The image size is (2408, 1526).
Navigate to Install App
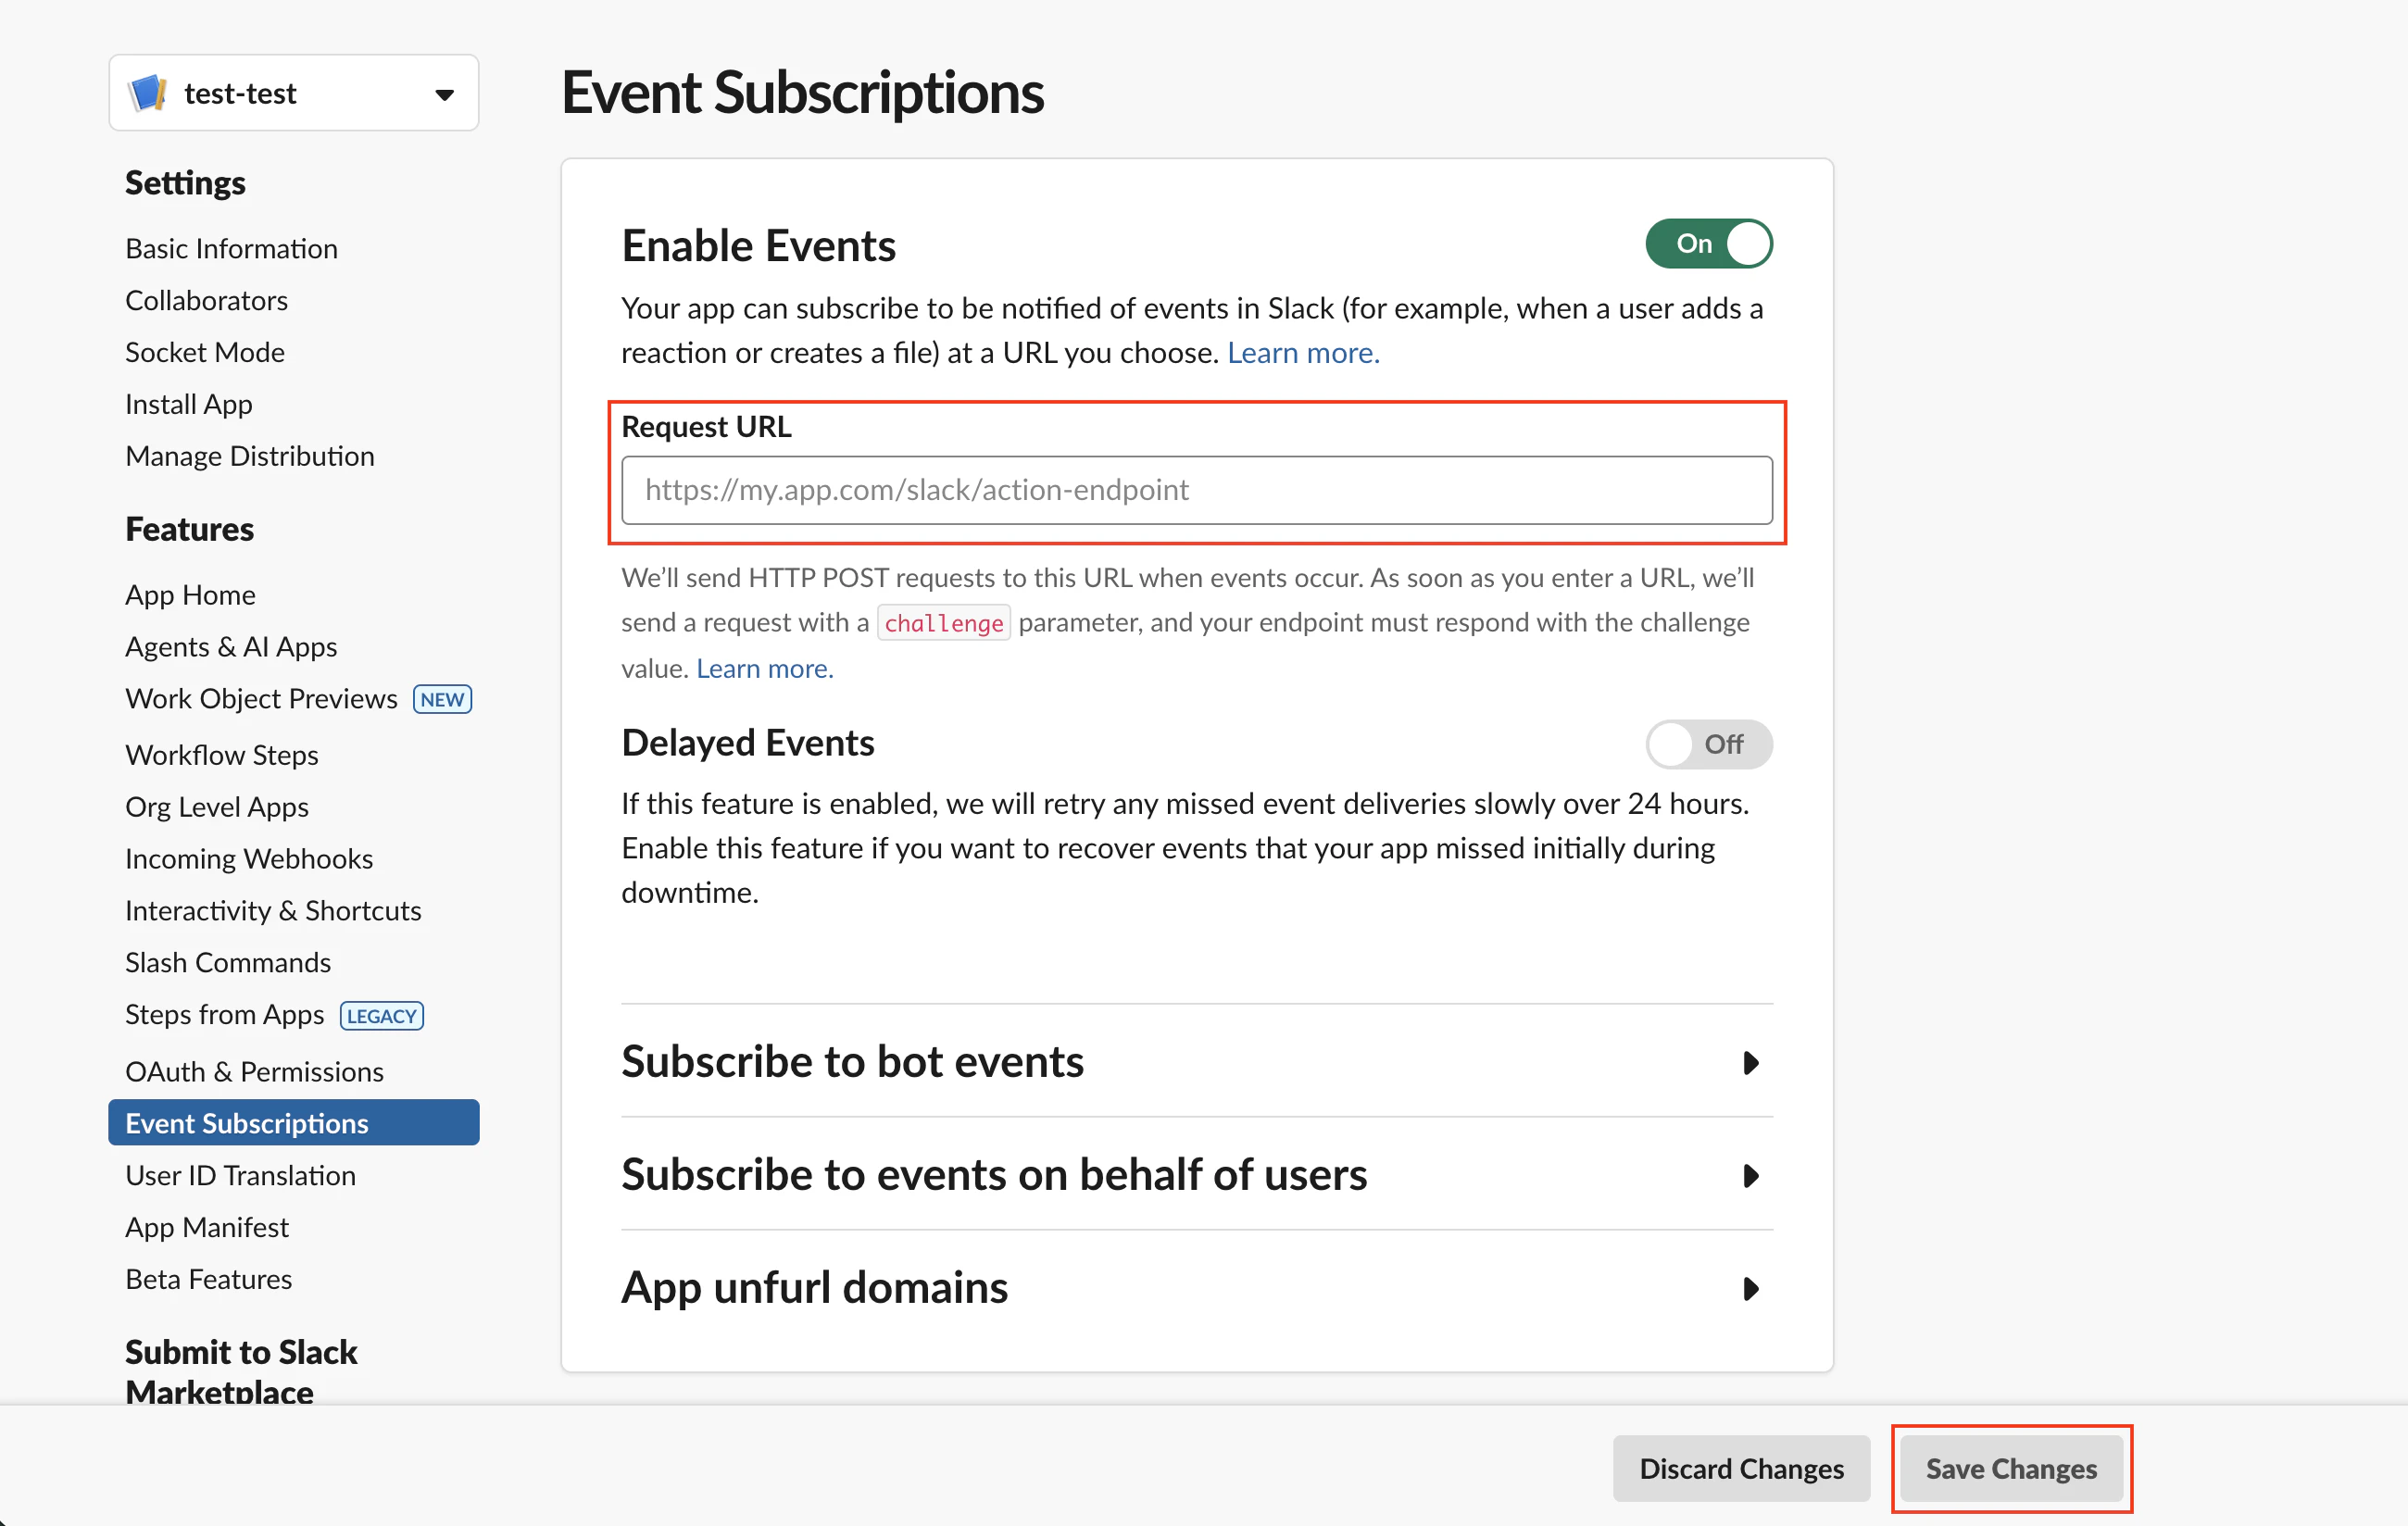tap(189, 404)
